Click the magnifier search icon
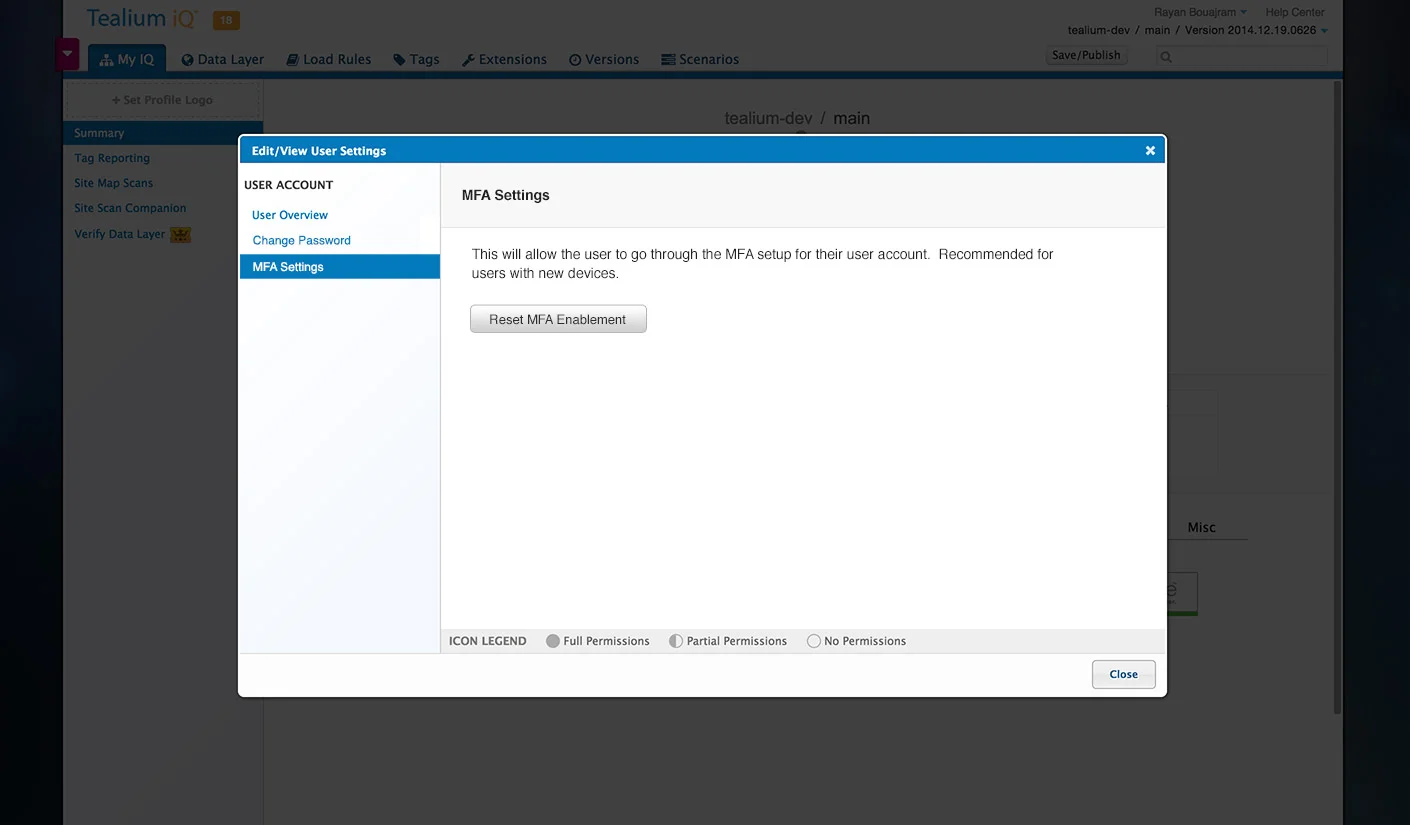Screen dimensions: 1410x825 1165,57
